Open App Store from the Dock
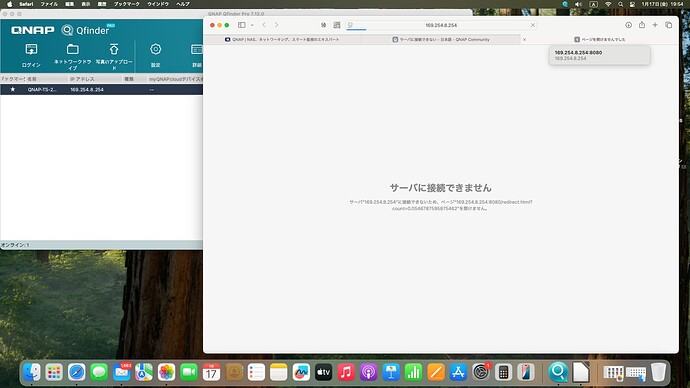The width and height of the screenshot is (690, 388). click(x=458, y=372)
